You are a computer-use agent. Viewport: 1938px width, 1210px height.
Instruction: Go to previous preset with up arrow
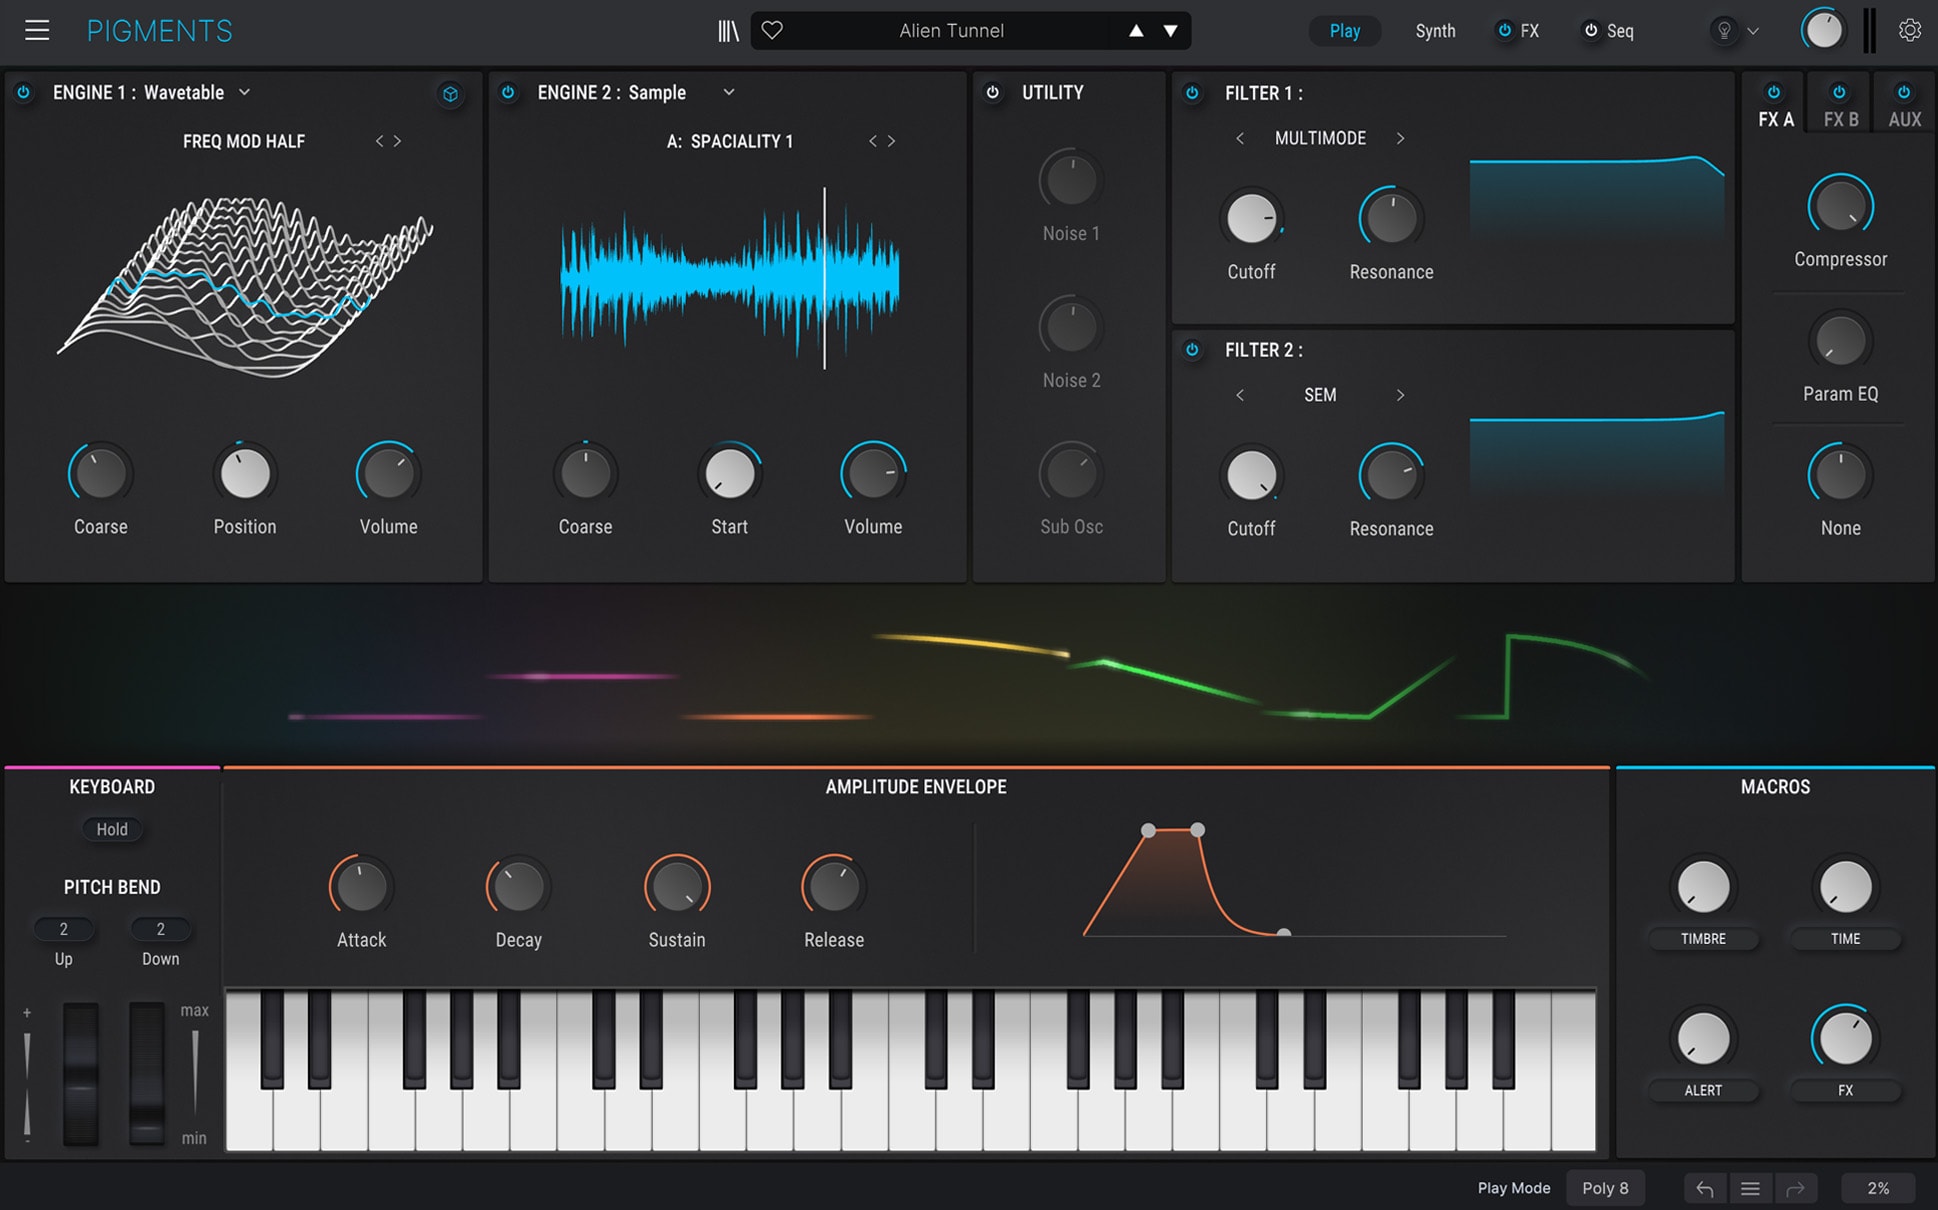pos(1136,31)
